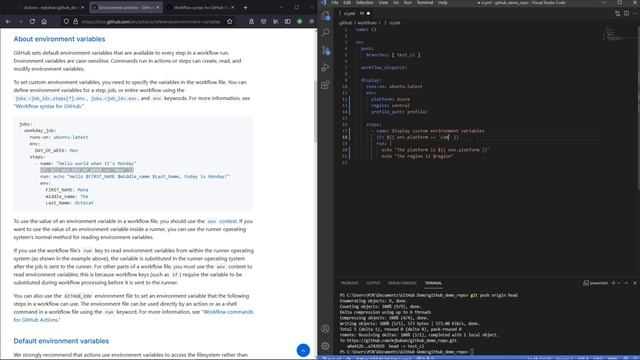
Task: Open Help menu in VS Code
Action: (x=443, y=2)
